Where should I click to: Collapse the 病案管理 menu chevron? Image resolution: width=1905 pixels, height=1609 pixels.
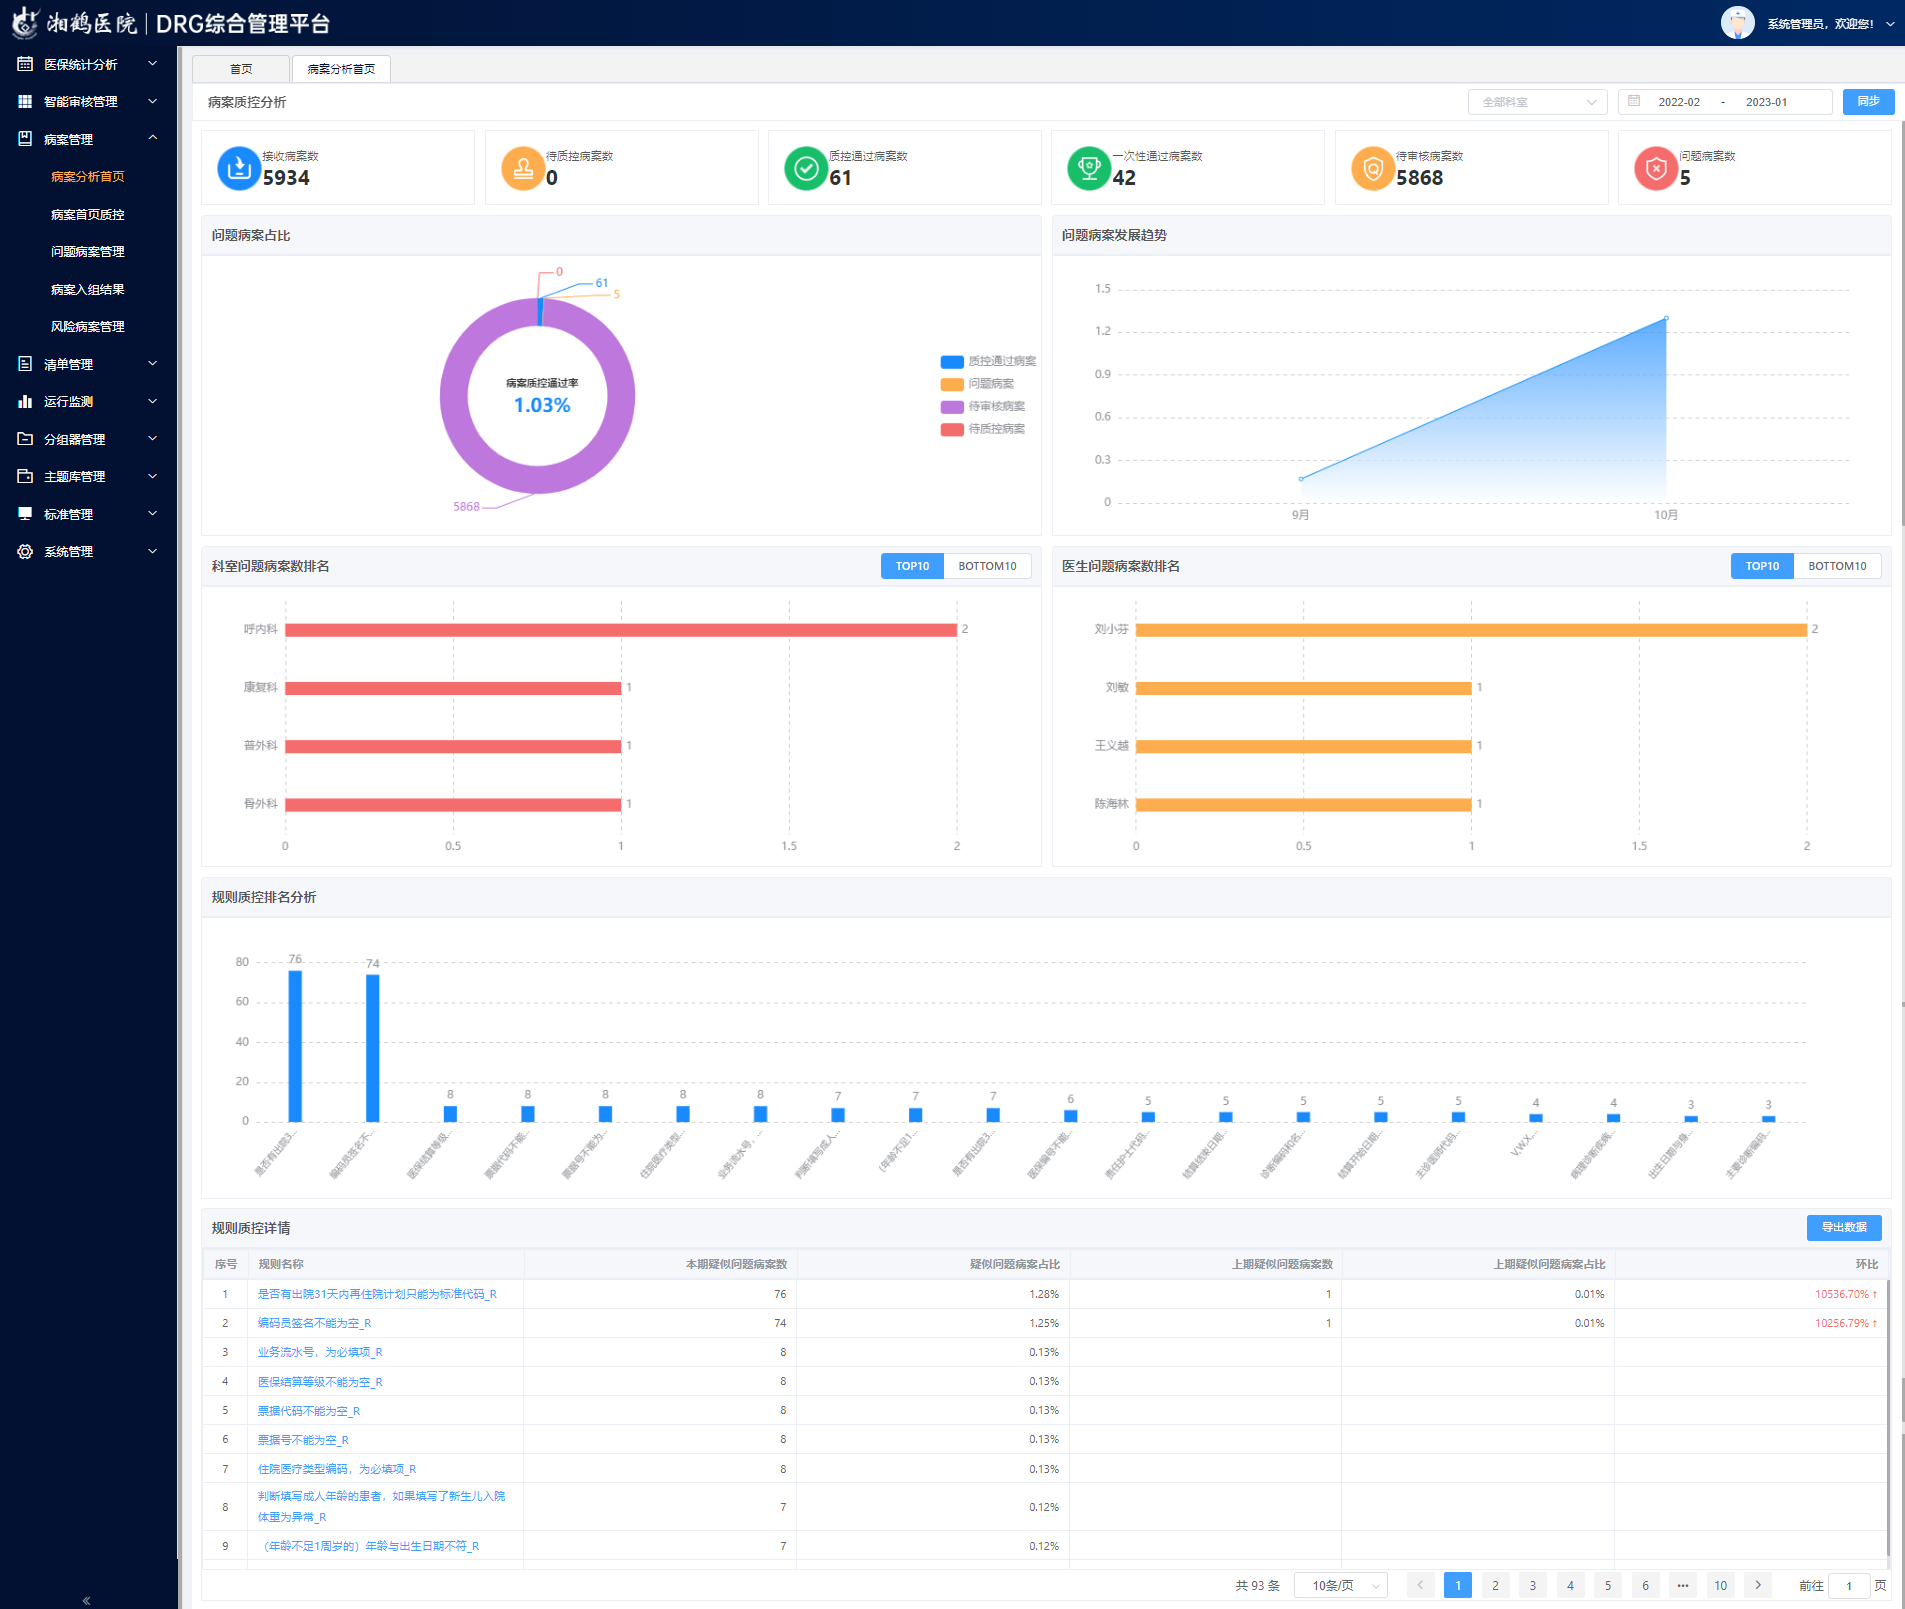tap(153, 138)
